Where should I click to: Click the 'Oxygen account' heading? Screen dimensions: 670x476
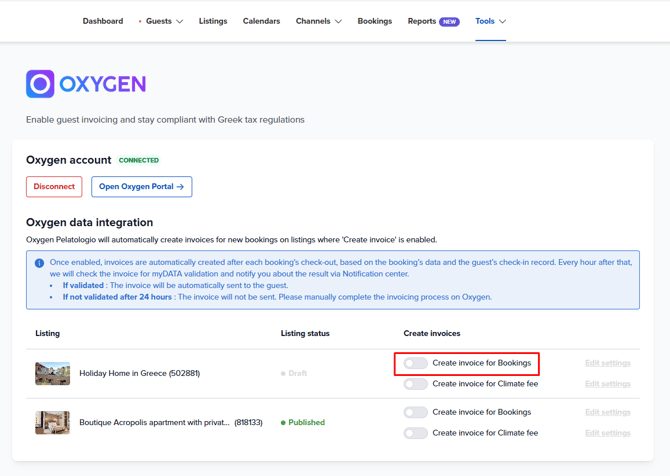68,160
